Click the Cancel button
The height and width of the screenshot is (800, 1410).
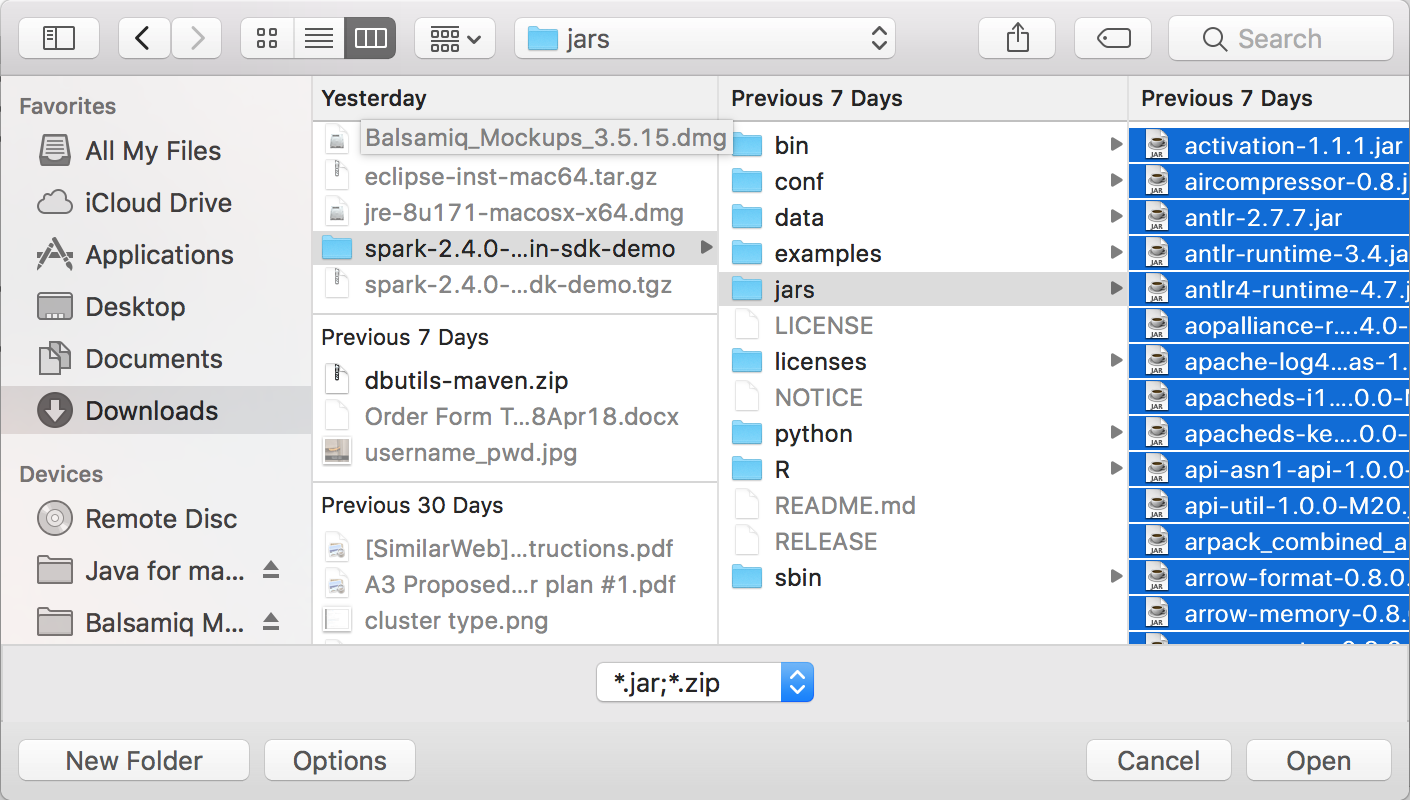(x=1158, y=760)
